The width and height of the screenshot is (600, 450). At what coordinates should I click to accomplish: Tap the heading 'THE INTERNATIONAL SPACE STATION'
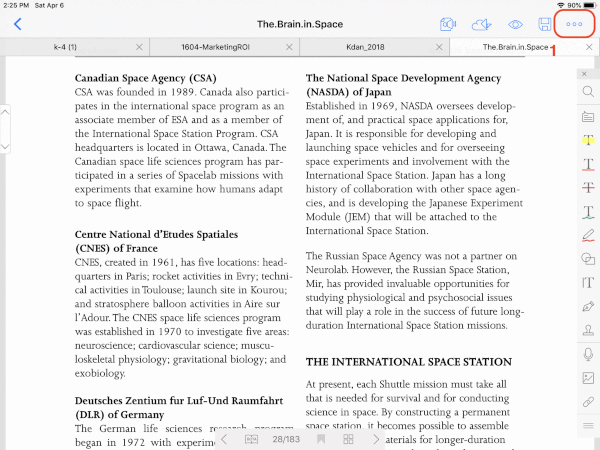(409, 362)
